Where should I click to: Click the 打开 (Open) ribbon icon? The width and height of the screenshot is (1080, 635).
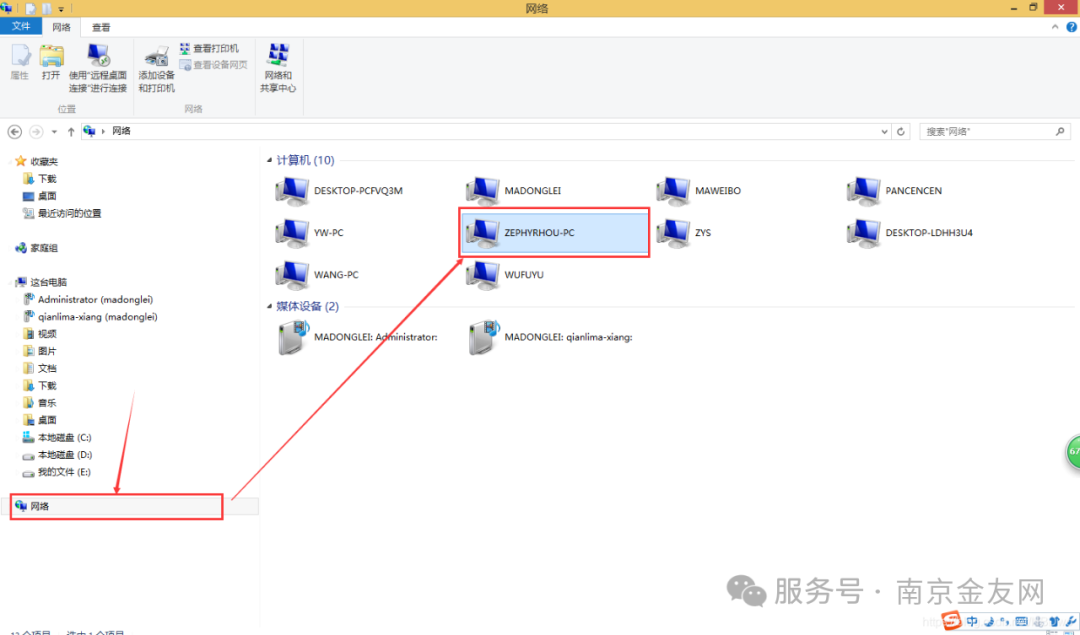(51, 63)
